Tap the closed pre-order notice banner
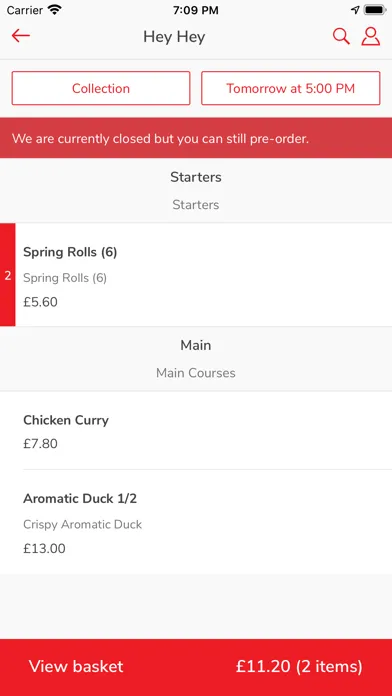This screenshot has height=696, width=392. [x=196, y=138]
